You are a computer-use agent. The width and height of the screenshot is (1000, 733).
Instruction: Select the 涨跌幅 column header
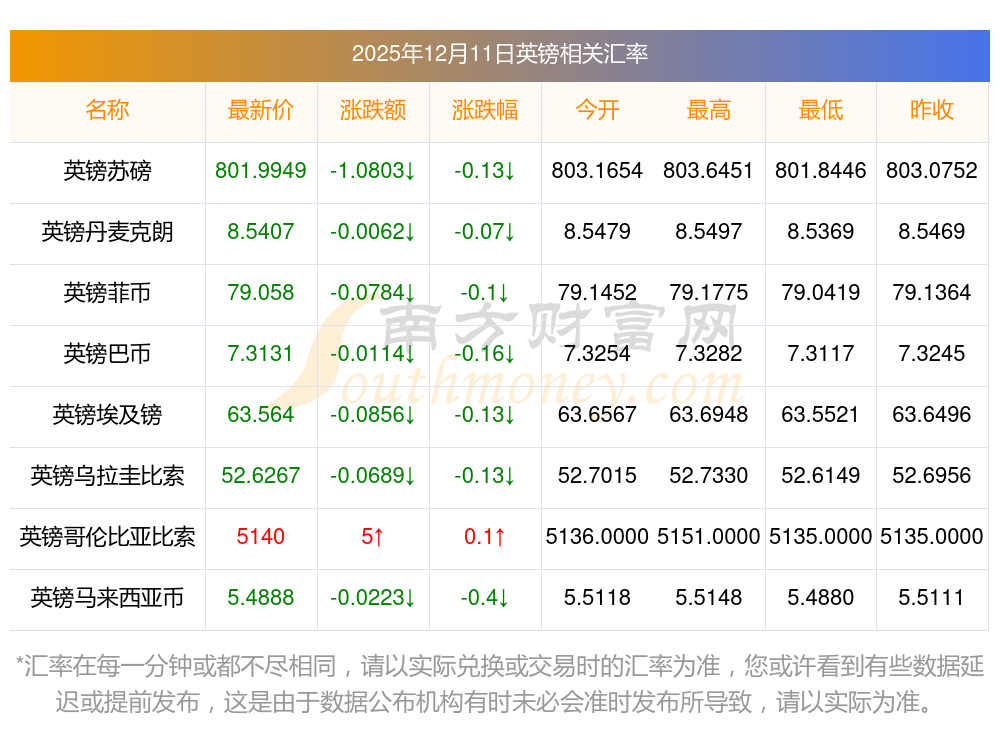485,110
